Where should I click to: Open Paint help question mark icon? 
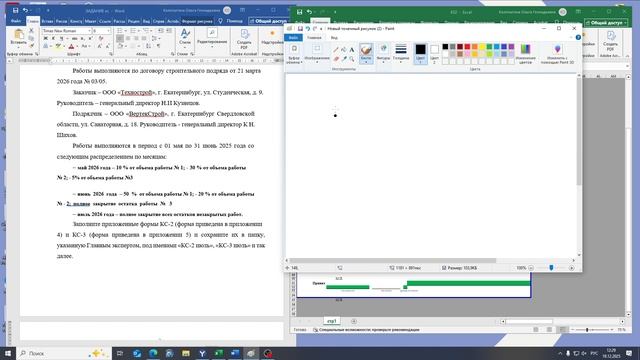pos(578,37)
